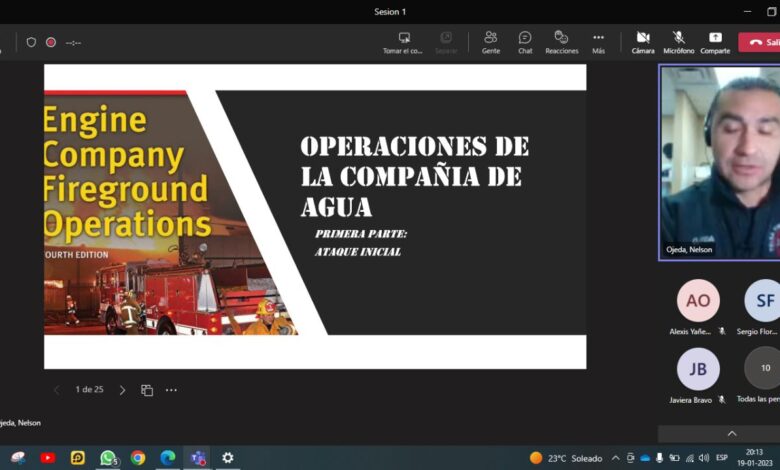780x470 pixels.
Task: Click the Meet Now tray icon
Action: pos(630,458)
